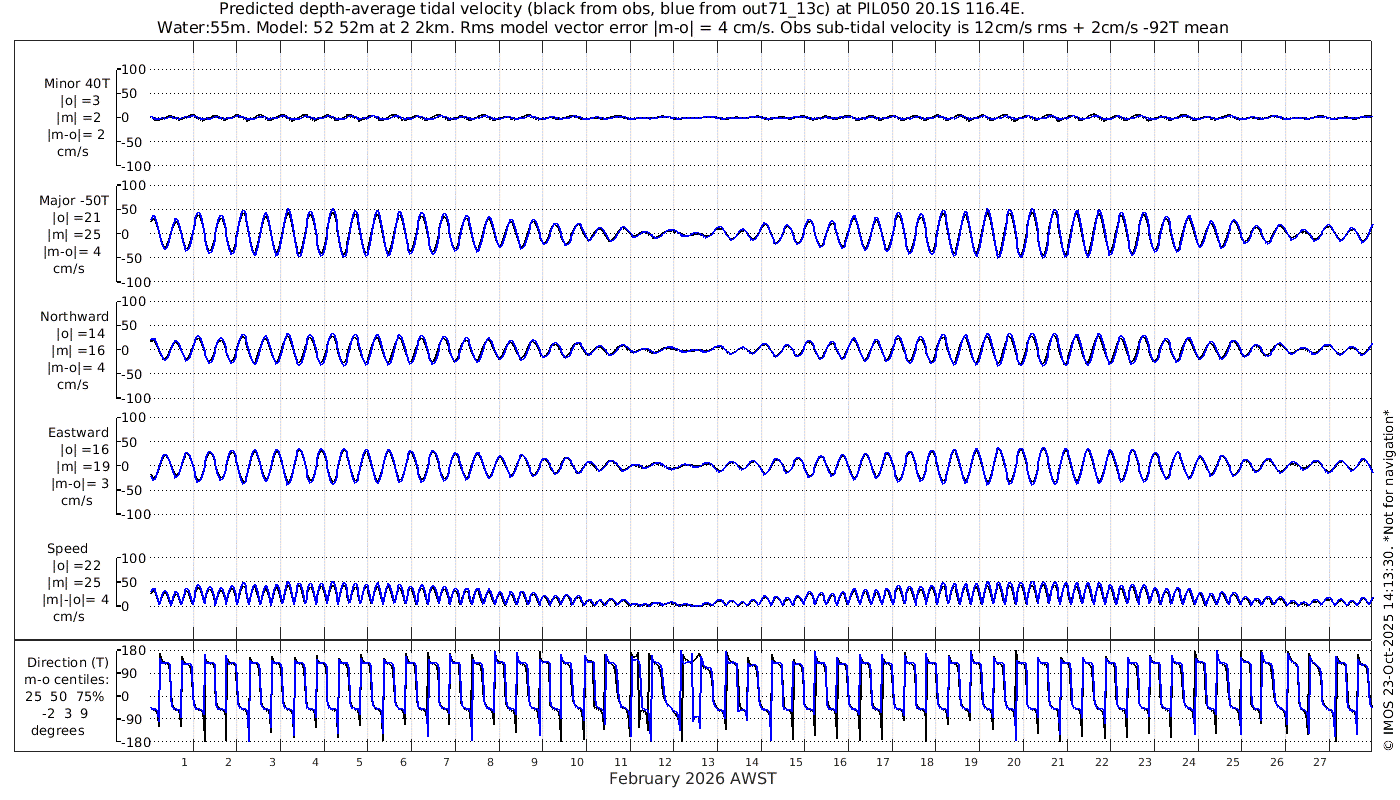The height and width of the screenshot is (800, 1400).
Task: Select day "27" on the date axis
Action: (1320, 762)
